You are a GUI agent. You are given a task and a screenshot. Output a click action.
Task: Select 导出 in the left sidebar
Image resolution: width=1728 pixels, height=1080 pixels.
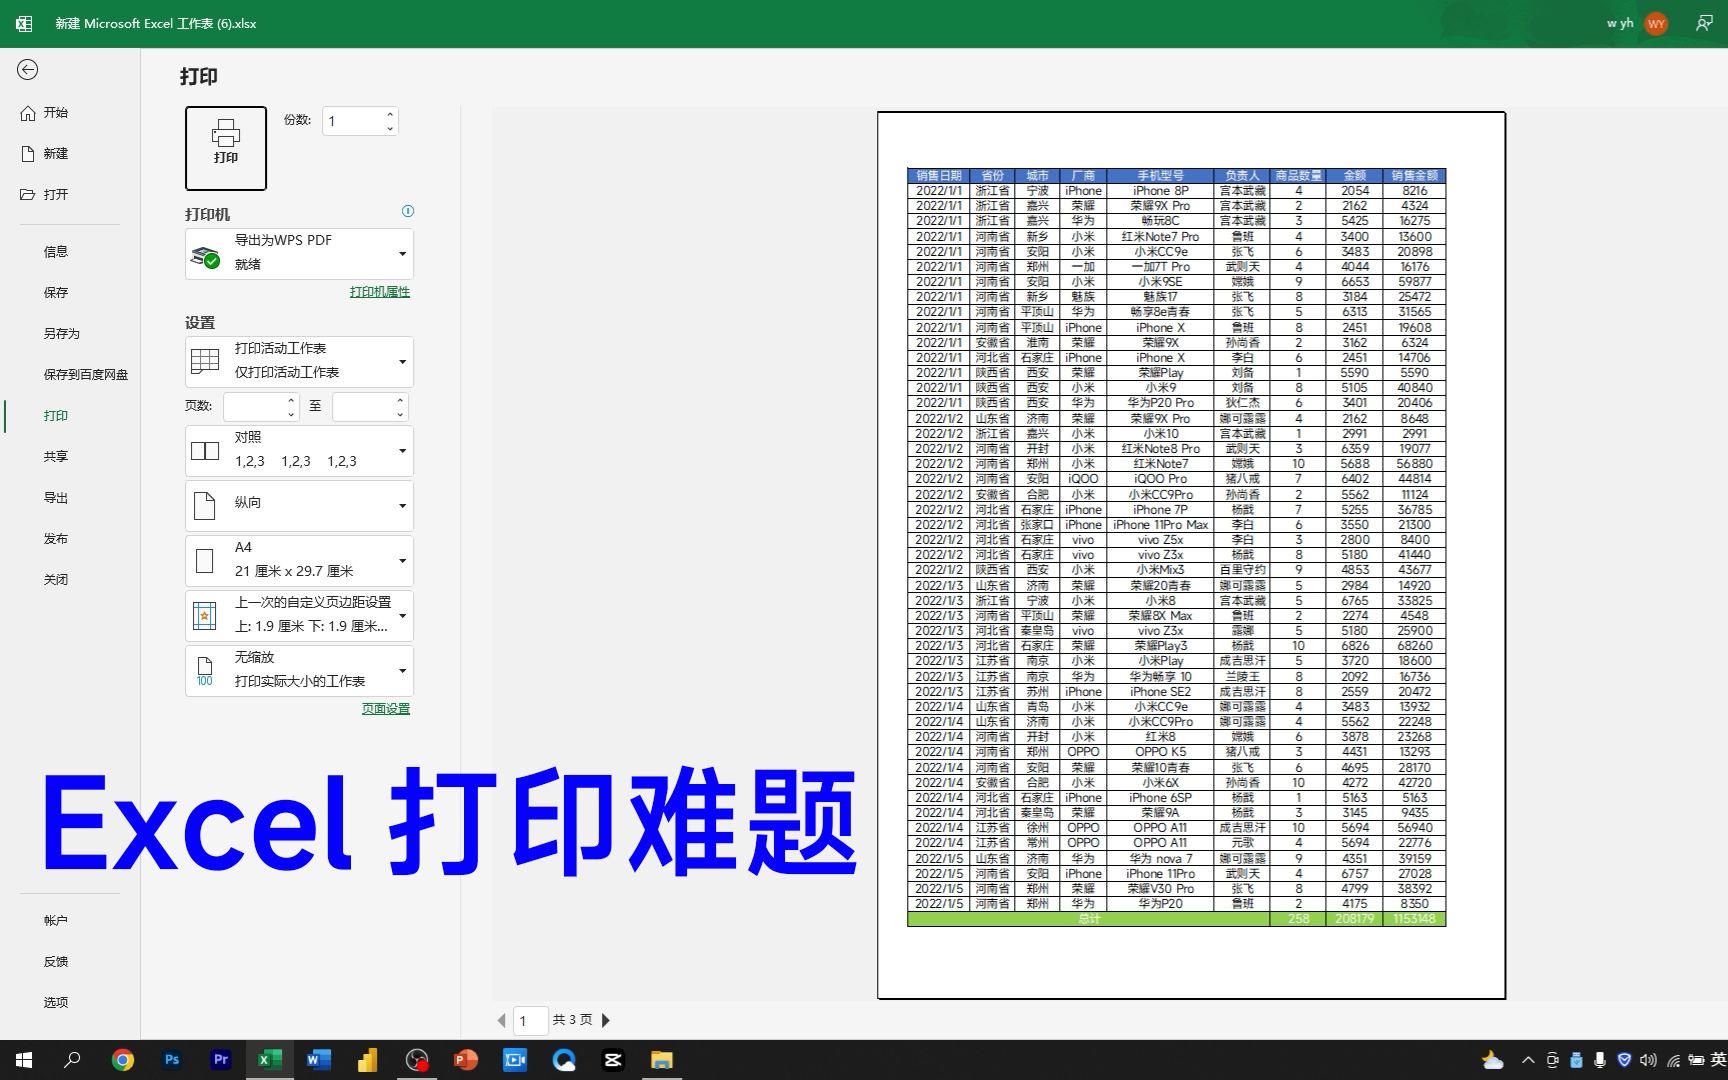tap(56, 497)
